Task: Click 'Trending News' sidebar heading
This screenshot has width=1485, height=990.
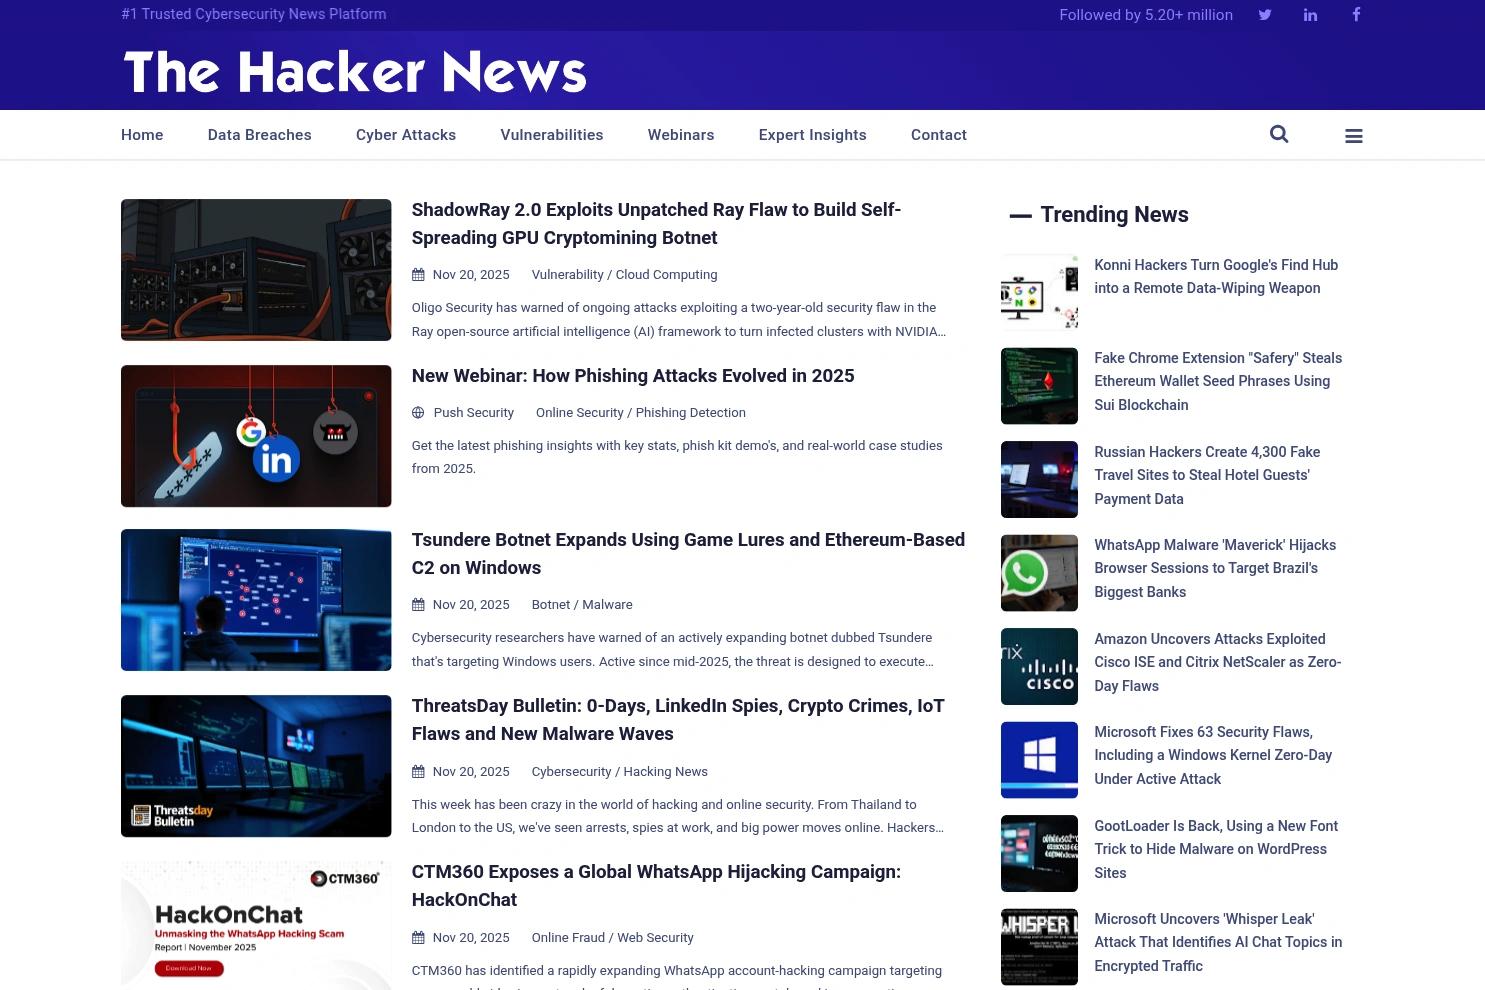Action: pos(1114,215)
